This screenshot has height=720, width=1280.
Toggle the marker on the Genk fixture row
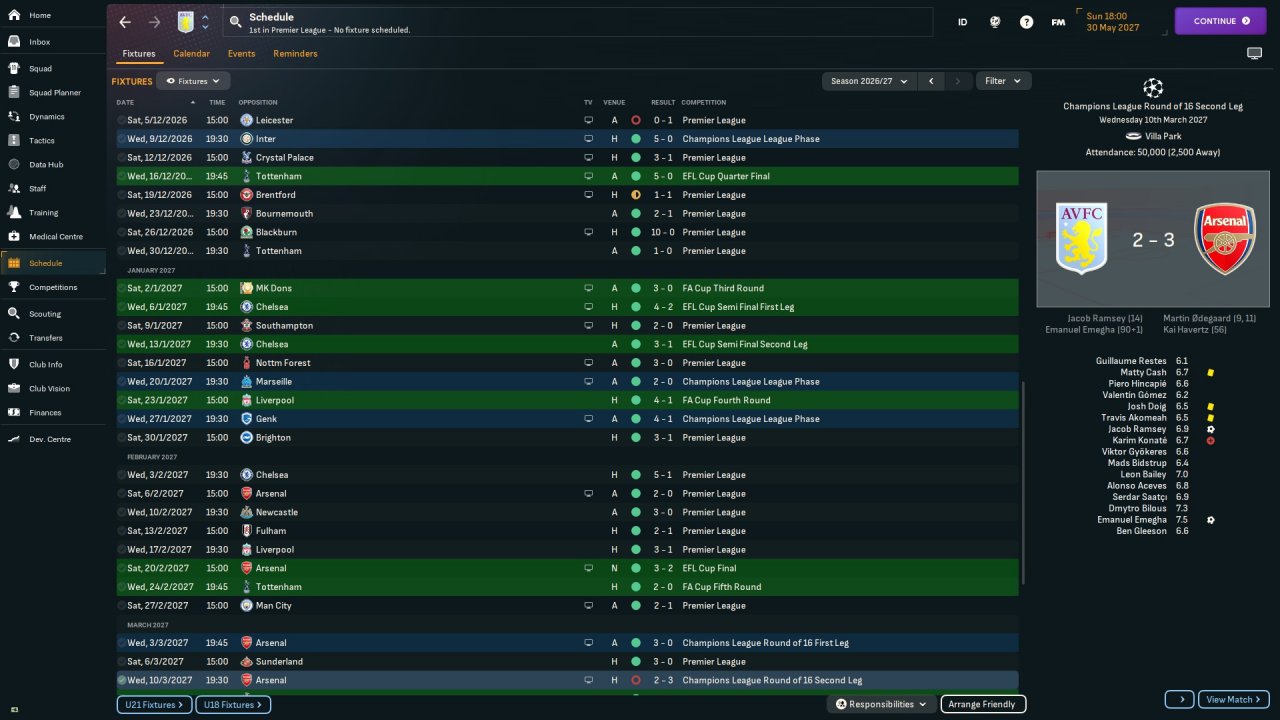(122, 419)
